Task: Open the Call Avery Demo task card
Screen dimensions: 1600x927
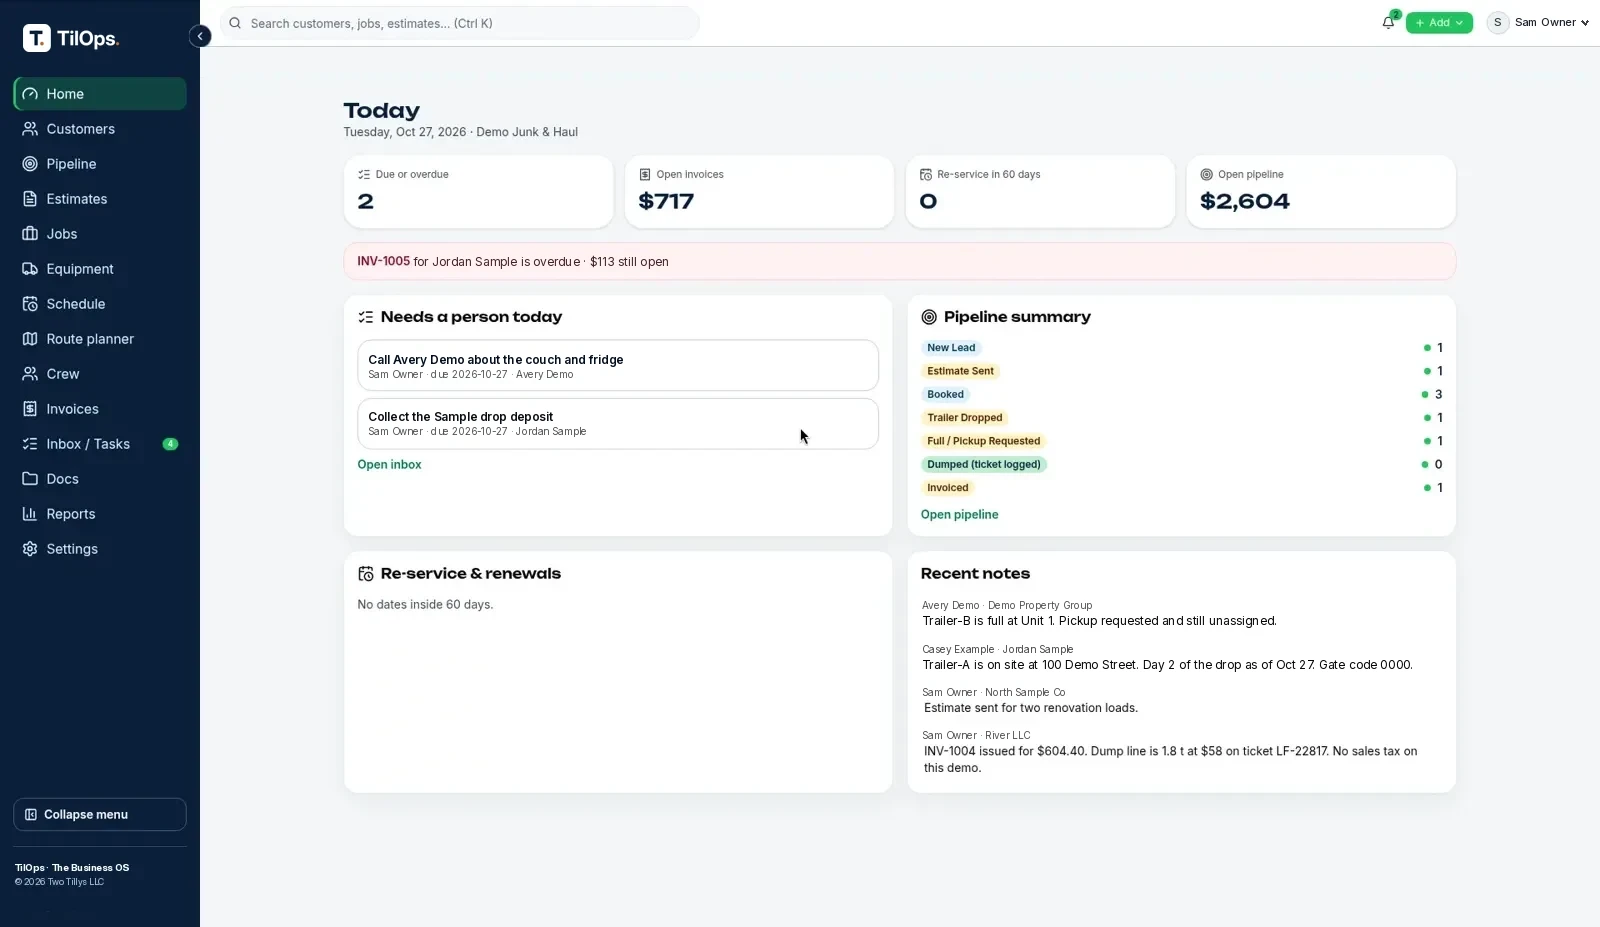Action: coord(618,366)
